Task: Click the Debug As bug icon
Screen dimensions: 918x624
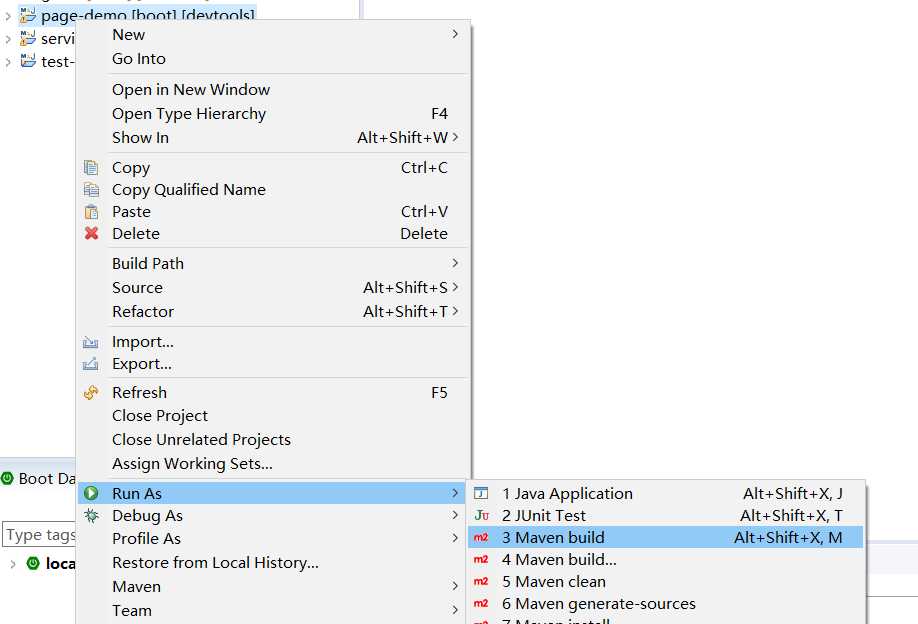Action: coord(92,516)
